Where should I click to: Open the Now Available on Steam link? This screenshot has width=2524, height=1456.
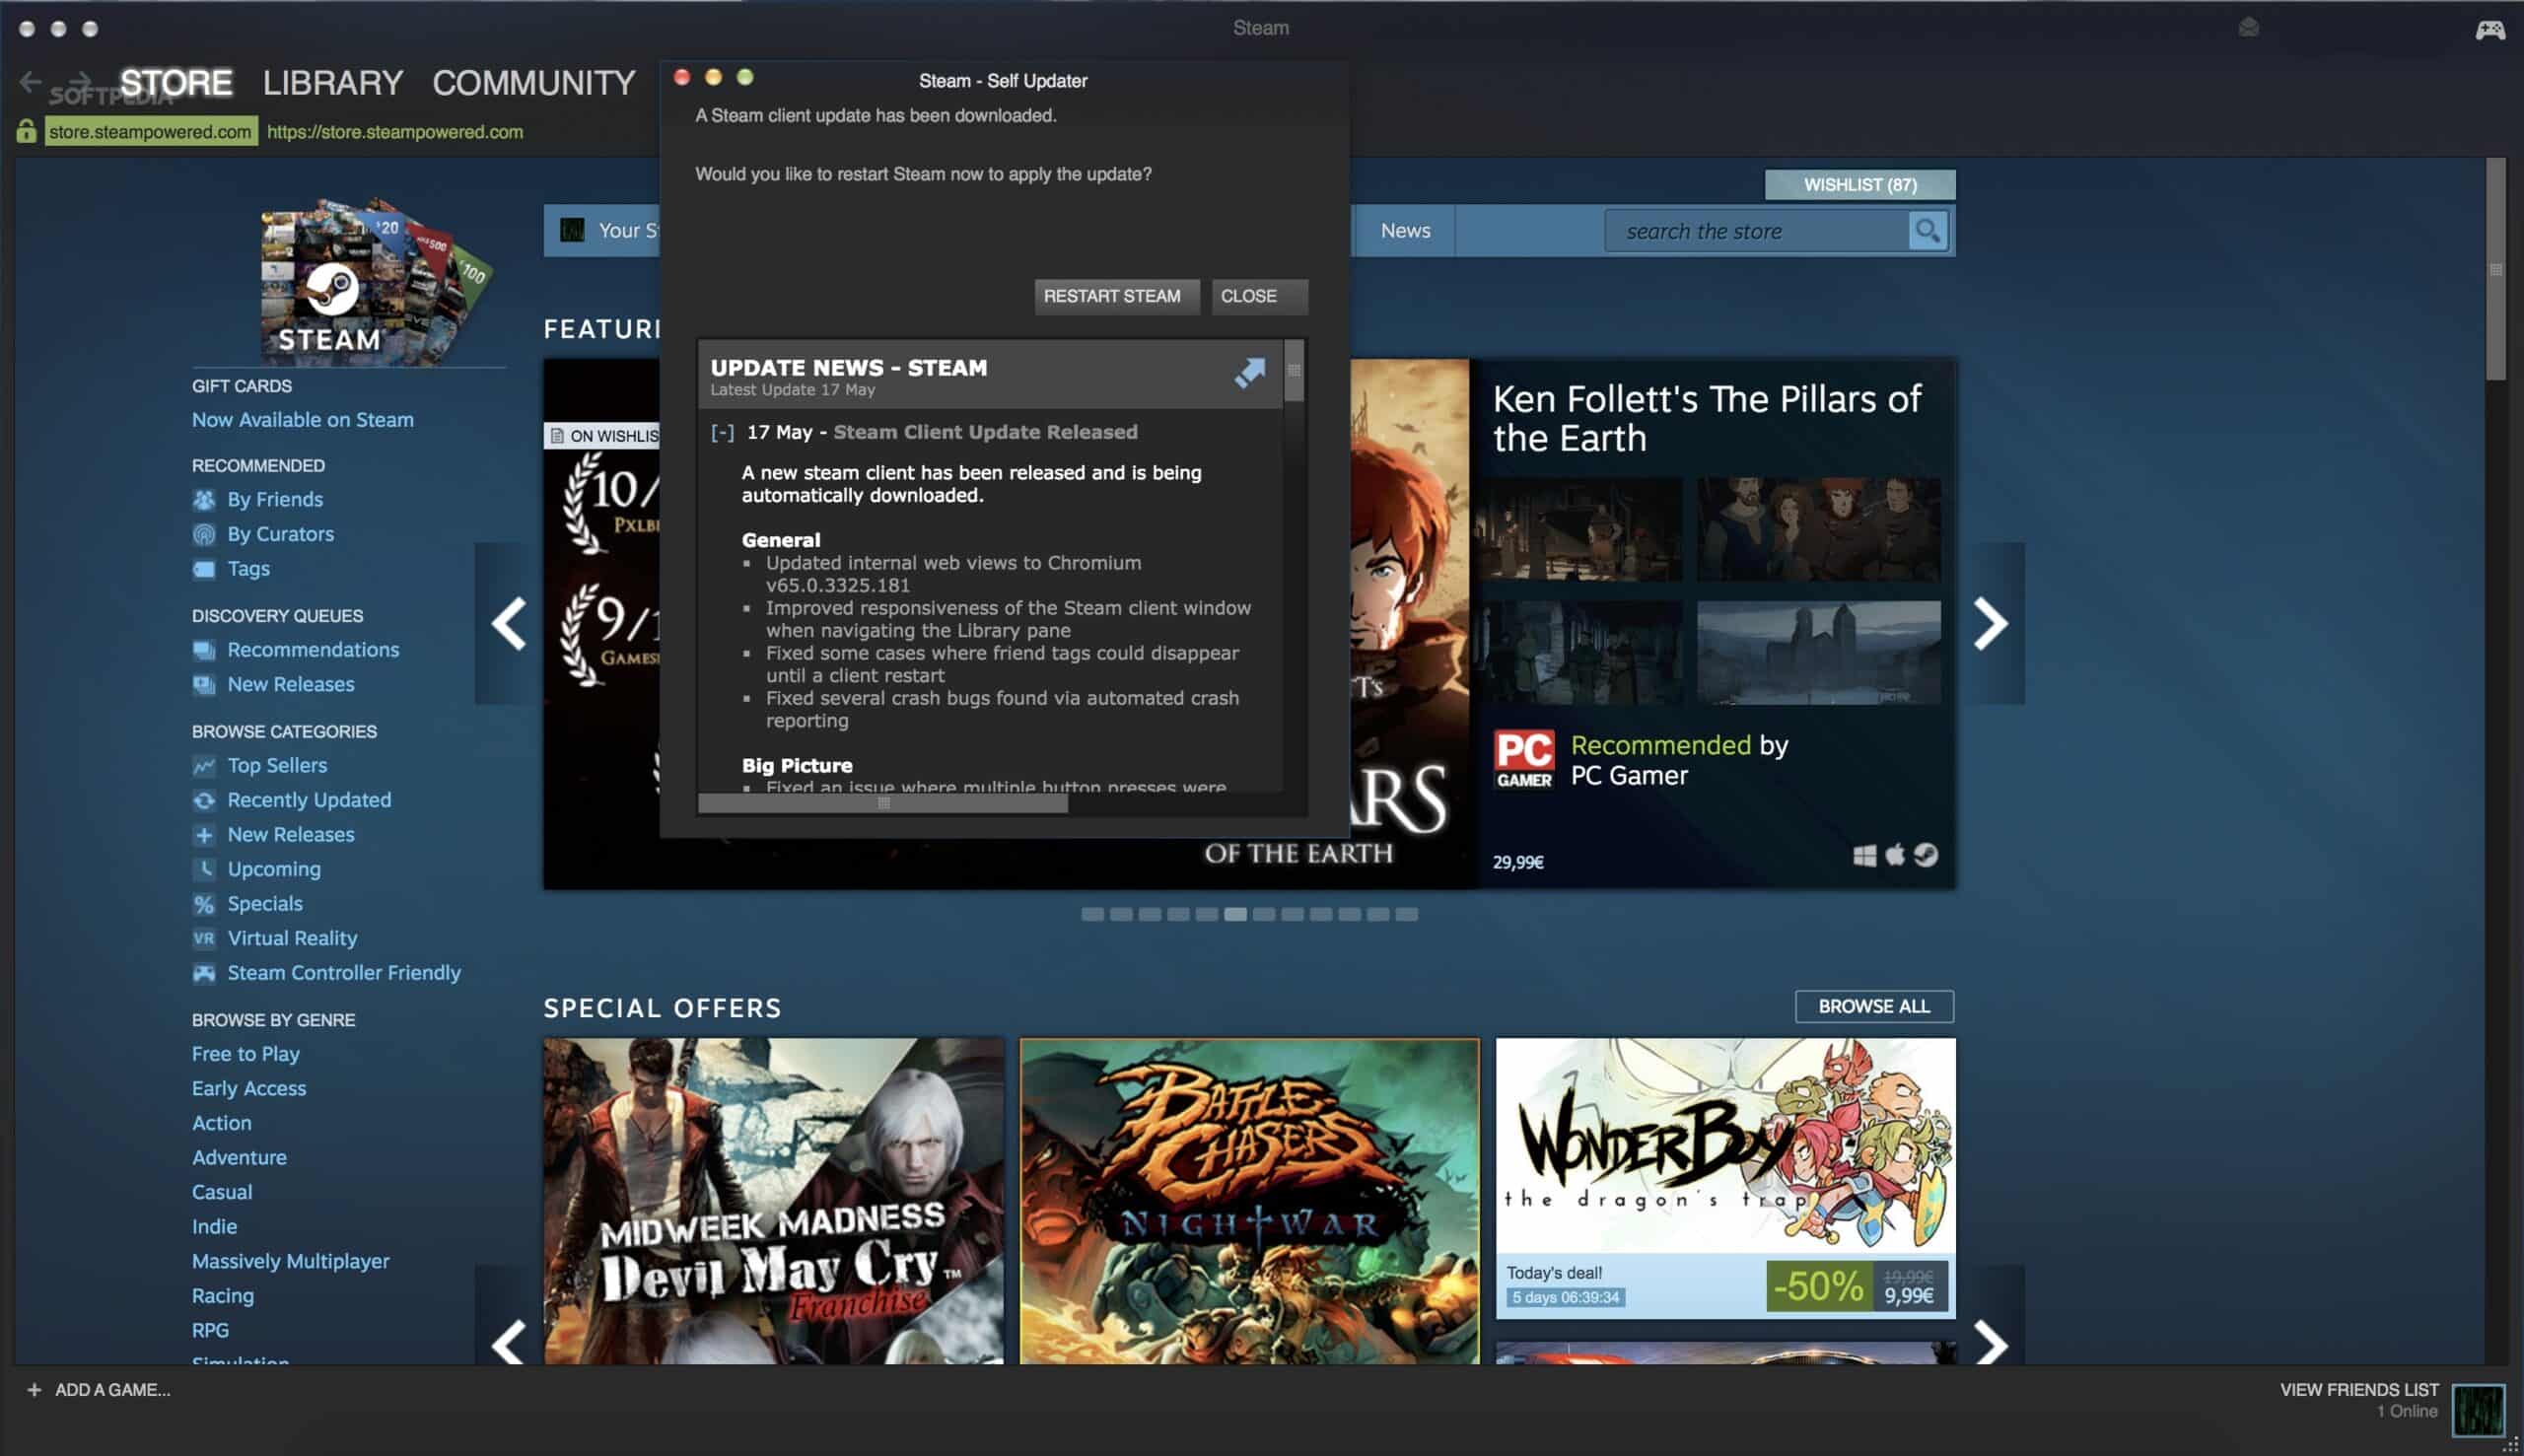click(303, 420)
